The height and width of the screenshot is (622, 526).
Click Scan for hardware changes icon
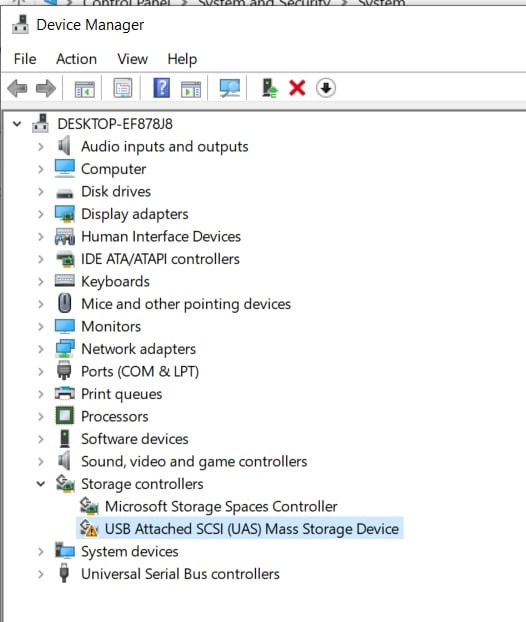tap(230, 88)
